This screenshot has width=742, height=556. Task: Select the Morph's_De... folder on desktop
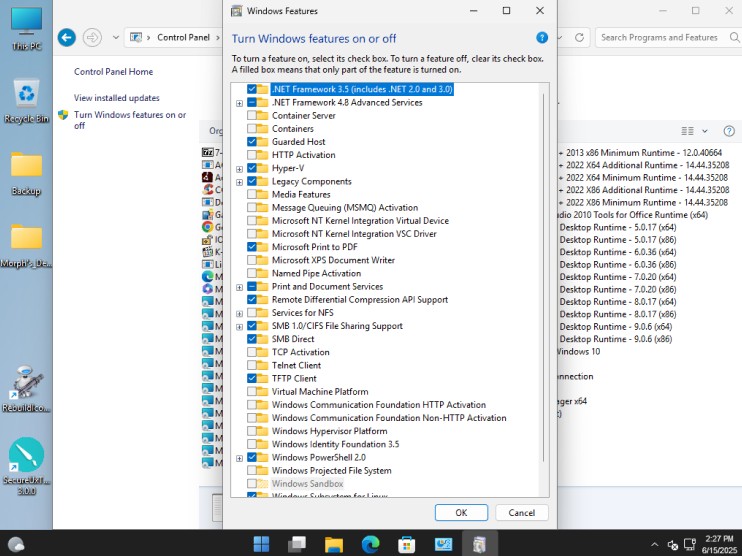coord(26,246)
